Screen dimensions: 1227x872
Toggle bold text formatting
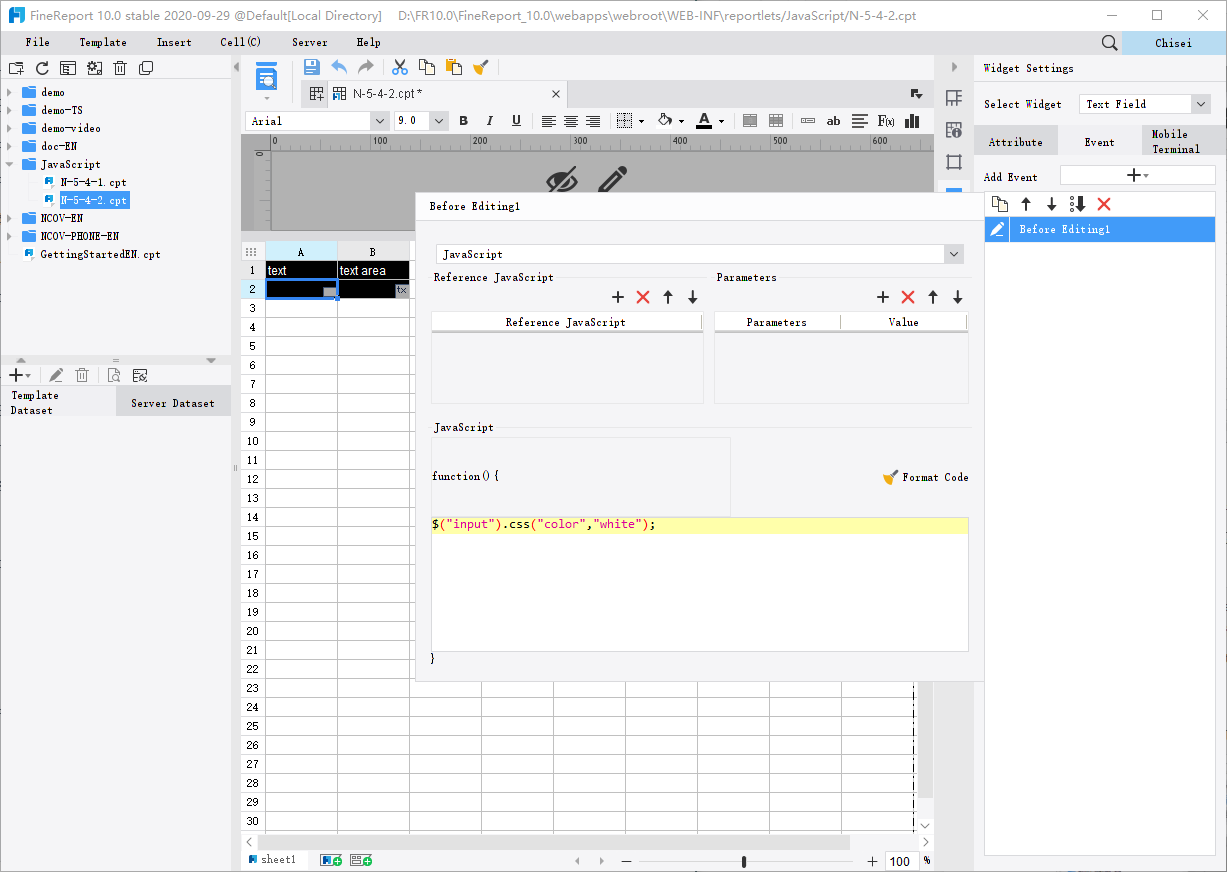pos(463,121)
